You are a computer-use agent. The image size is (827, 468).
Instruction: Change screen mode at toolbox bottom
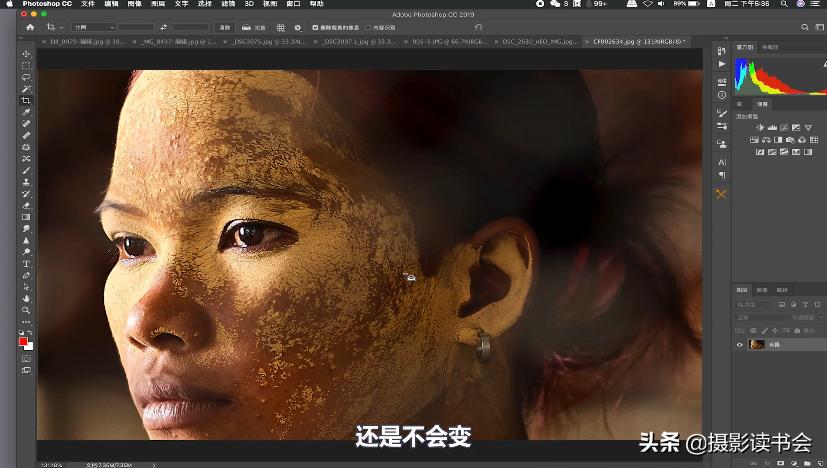(x=26, y=370)
